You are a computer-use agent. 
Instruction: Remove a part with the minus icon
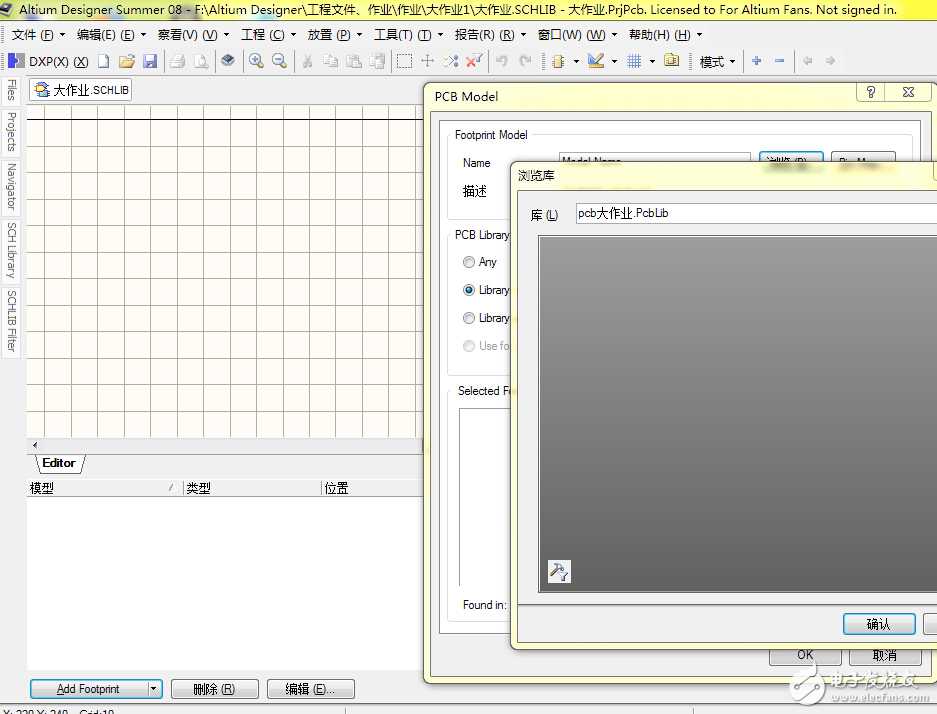(x=779, y=61)
